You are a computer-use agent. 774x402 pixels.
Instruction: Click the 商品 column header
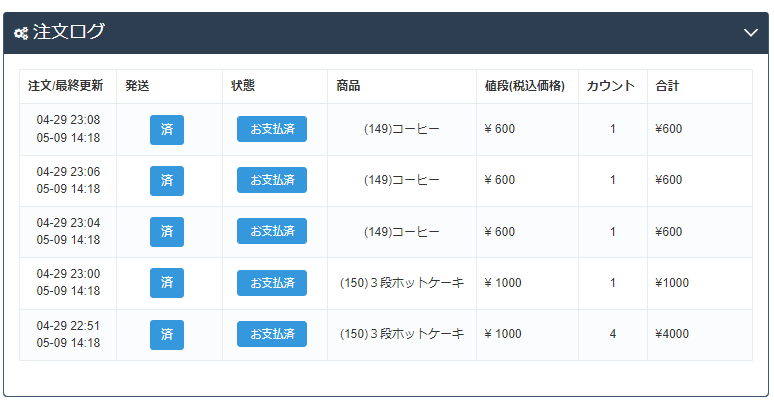(x=349, y=87)
